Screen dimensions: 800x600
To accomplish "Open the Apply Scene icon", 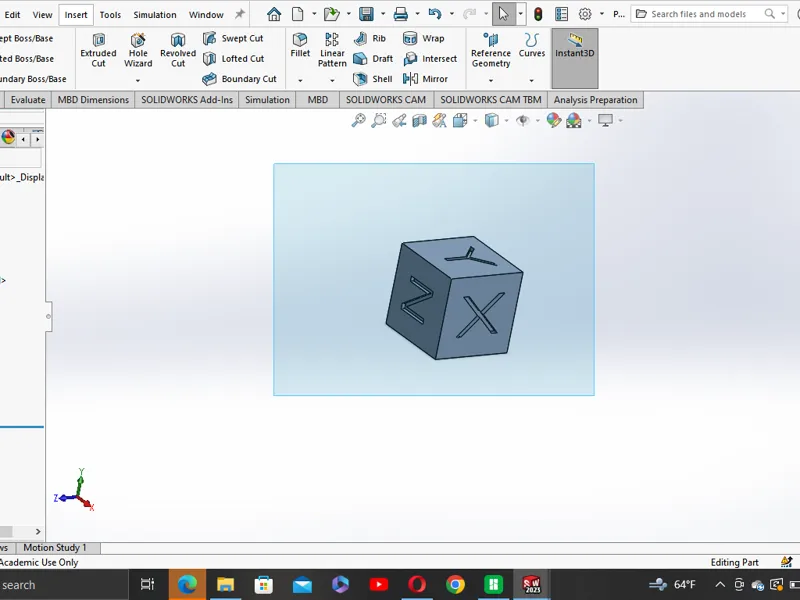I will click(574, 120).
